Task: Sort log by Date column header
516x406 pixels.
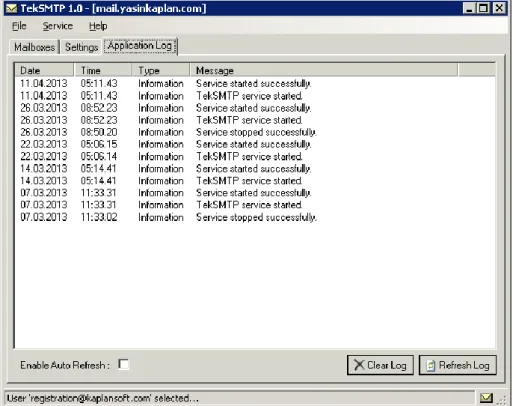Action: coord(44,70)
